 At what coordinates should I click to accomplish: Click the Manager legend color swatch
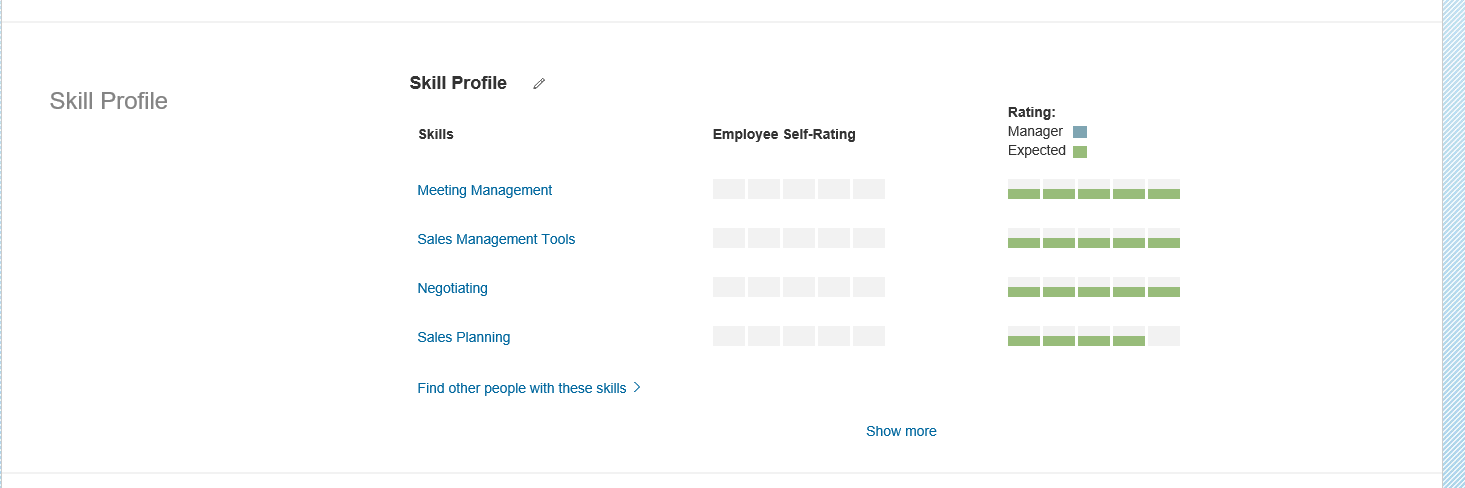(x=1080, y=132)
